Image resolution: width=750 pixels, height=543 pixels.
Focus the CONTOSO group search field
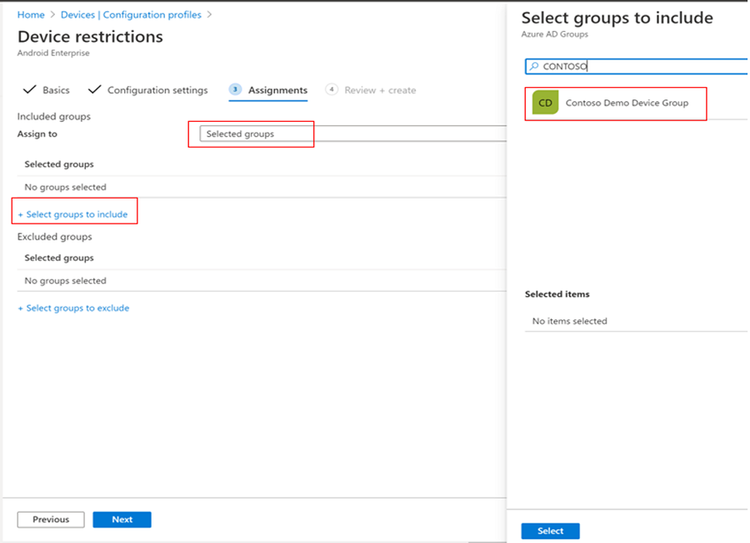[640, 67]
